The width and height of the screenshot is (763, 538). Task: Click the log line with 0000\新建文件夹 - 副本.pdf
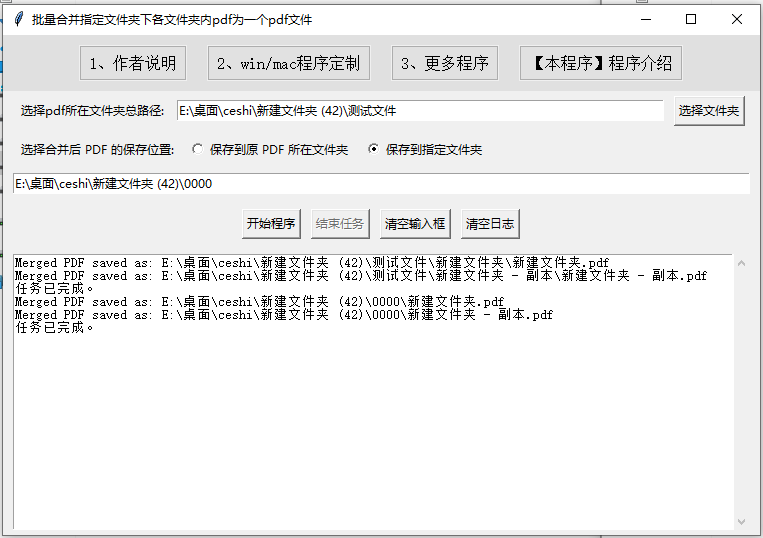(x=284, y=315)
